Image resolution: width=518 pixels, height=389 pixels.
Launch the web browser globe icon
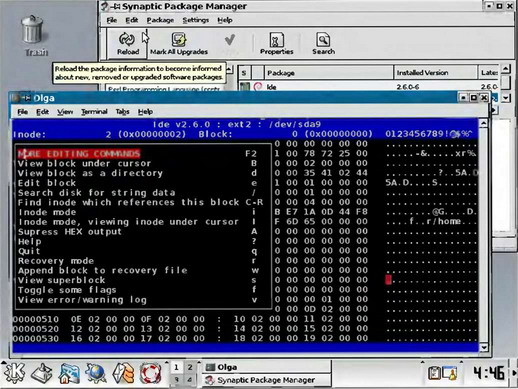[95, 373]
